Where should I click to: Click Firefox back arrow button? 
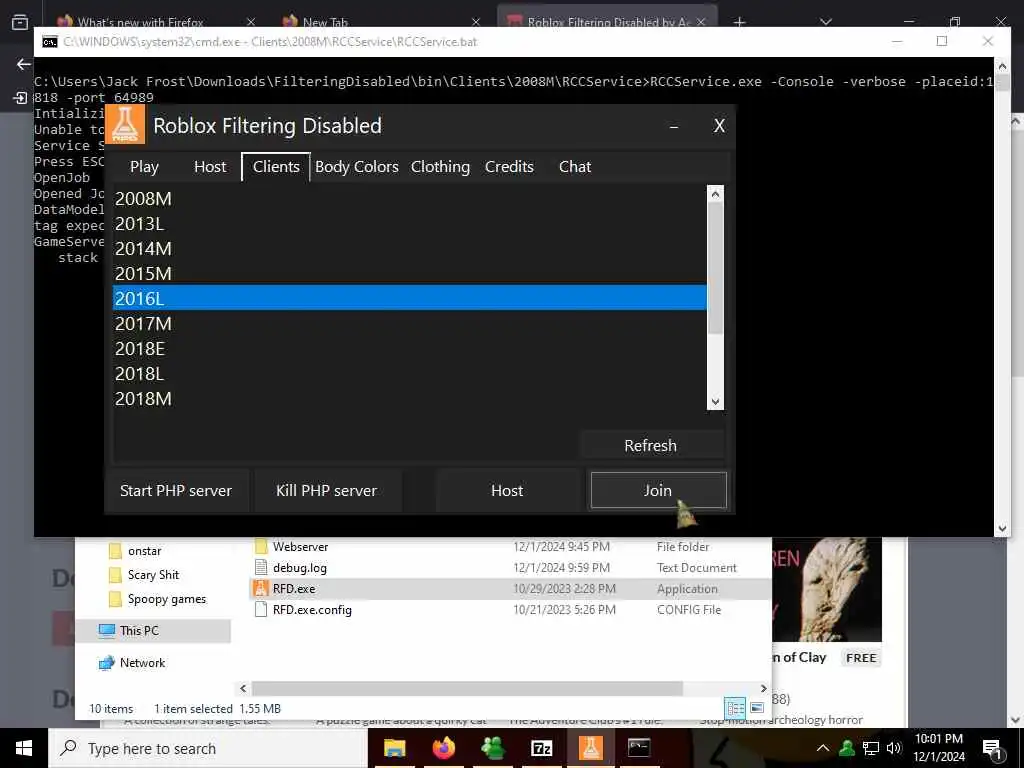(x=24, y=64)
